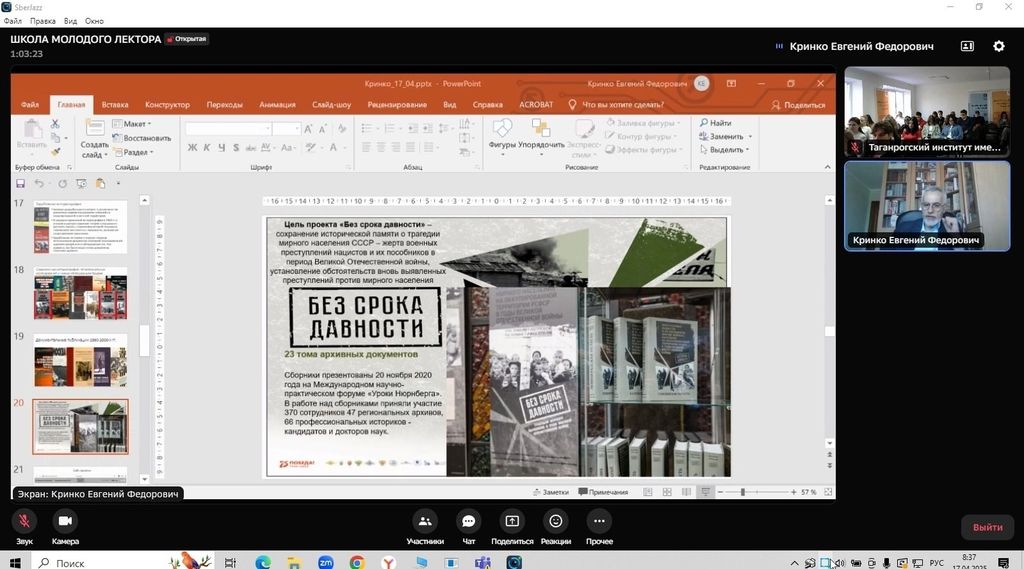Image resolution: width=1024 pixels, height=569 pixels.
Task: Click the Найти find button
Action: [715, 123]
